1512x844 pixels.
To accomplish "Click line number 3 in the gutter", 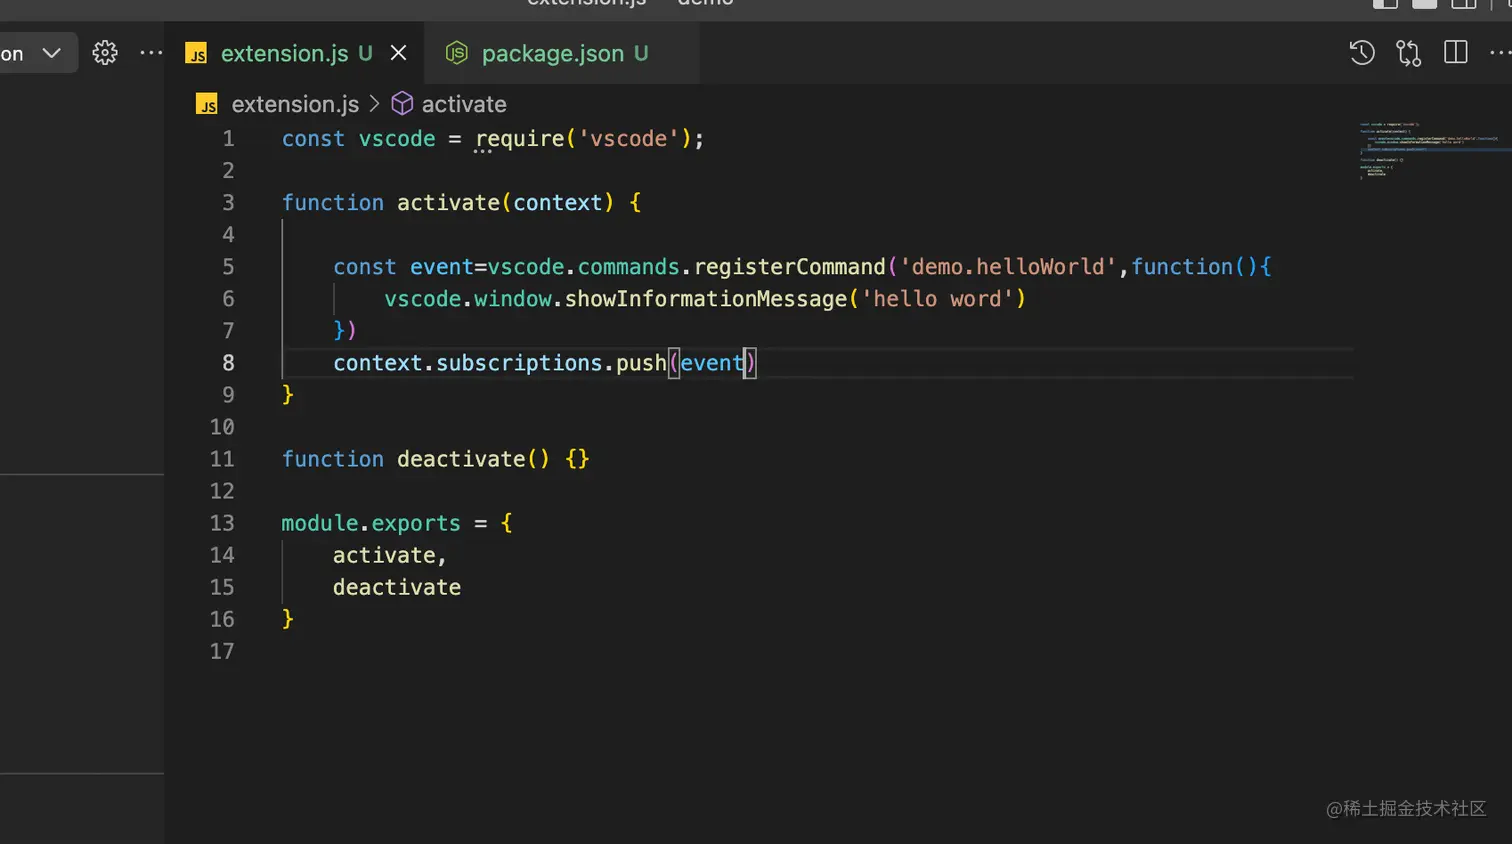I will 228,203.
